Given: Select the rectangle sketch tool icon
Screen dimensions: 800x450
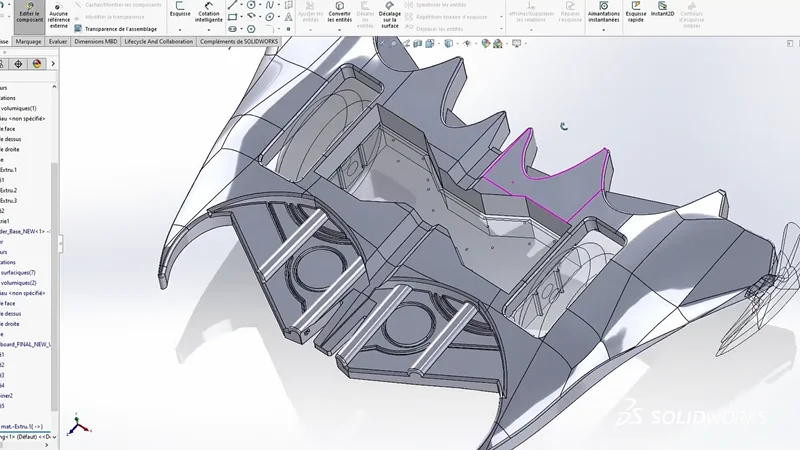Looking at the screenshot, I should pos(232,17).
